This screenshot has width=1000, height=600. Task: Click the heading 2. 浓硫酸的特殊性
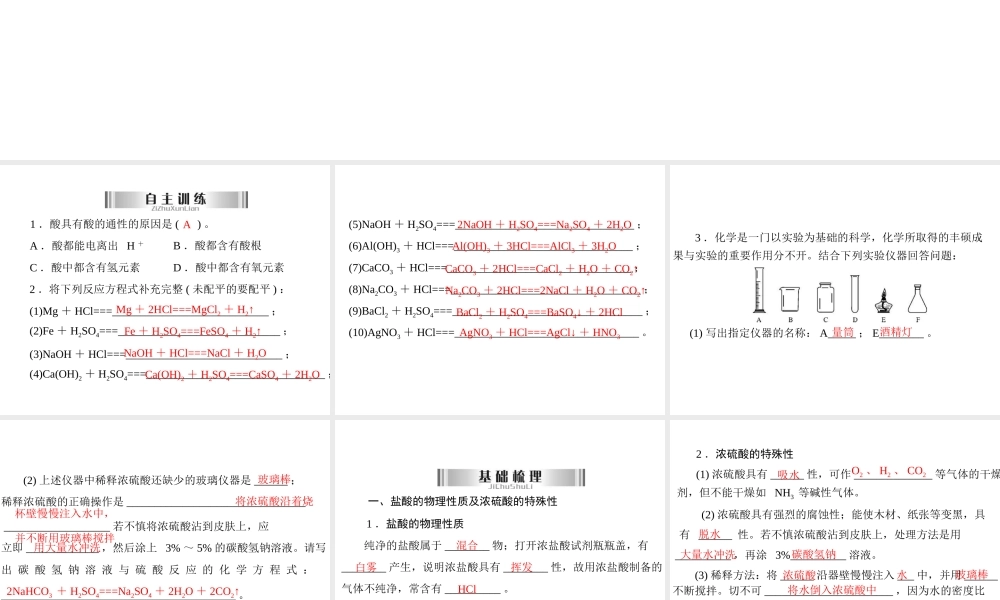[x=744, y=455]
